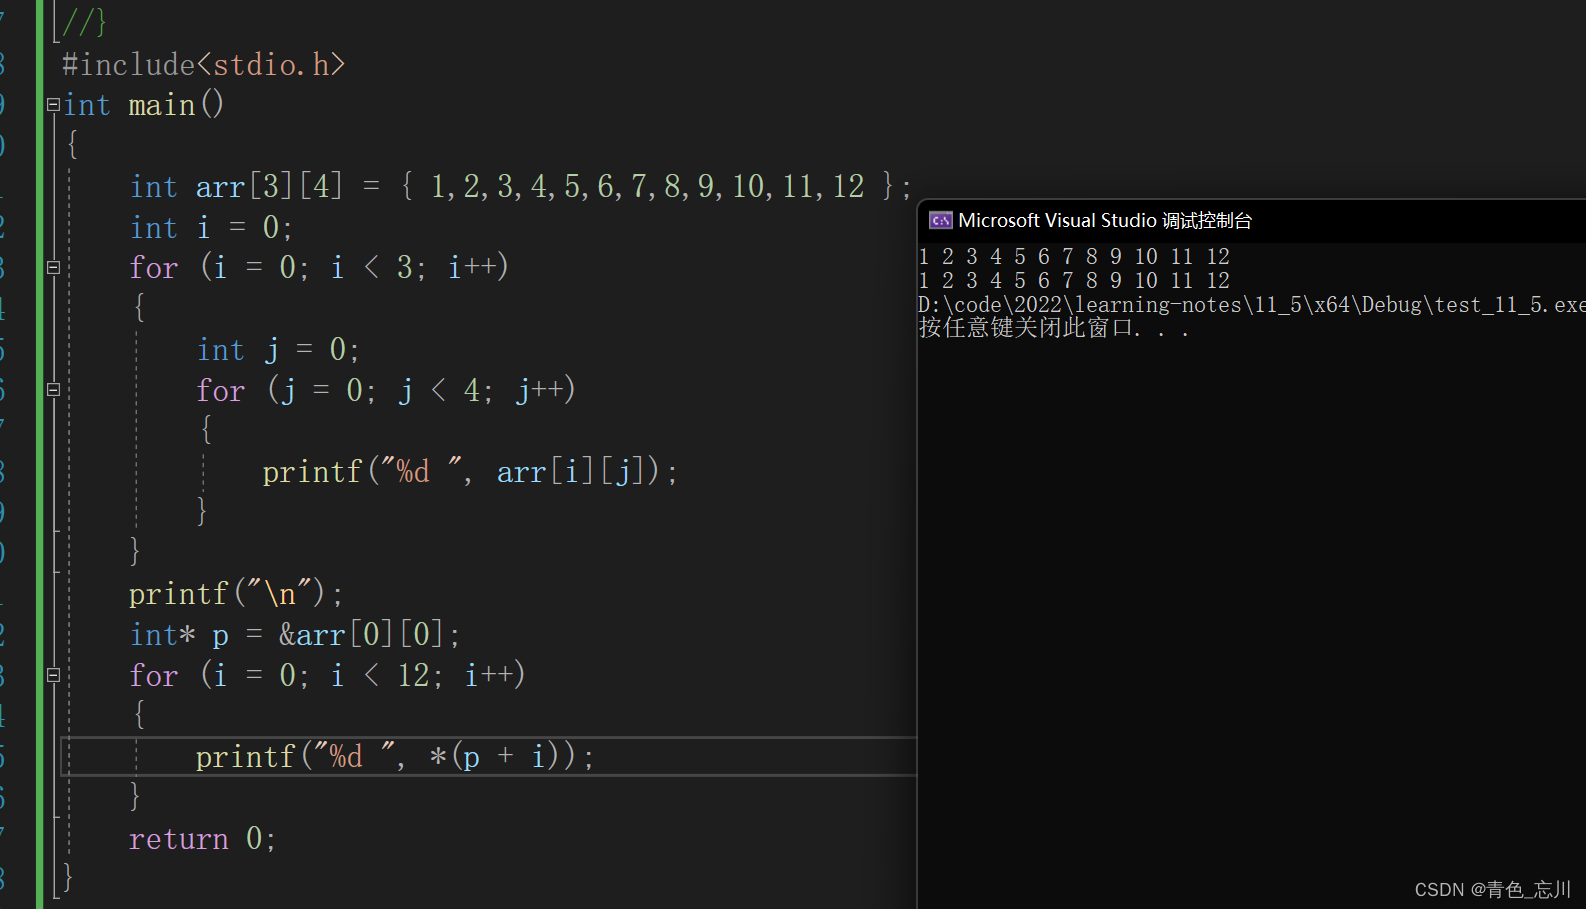Collapse the outer for (i < 3) loop

coord(53,267)
